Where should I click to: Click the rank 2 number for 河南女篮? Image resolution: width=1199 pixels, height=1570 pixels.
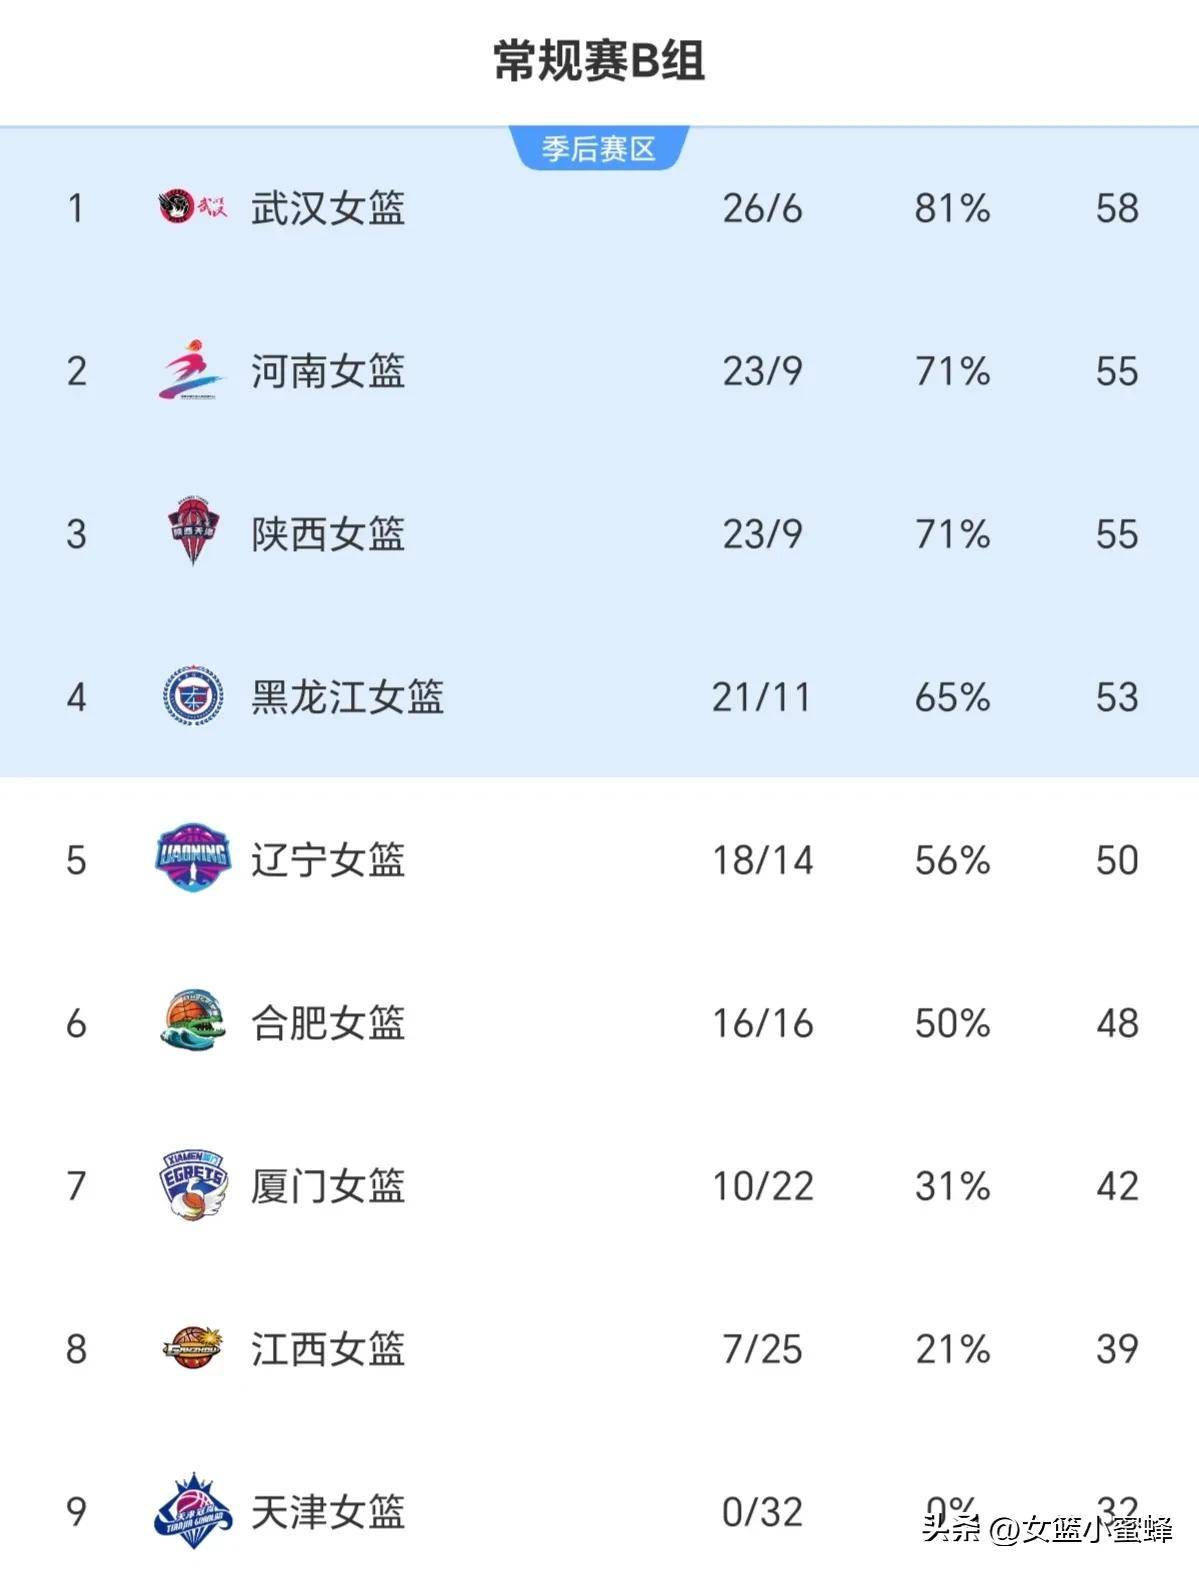pos(76,371)
